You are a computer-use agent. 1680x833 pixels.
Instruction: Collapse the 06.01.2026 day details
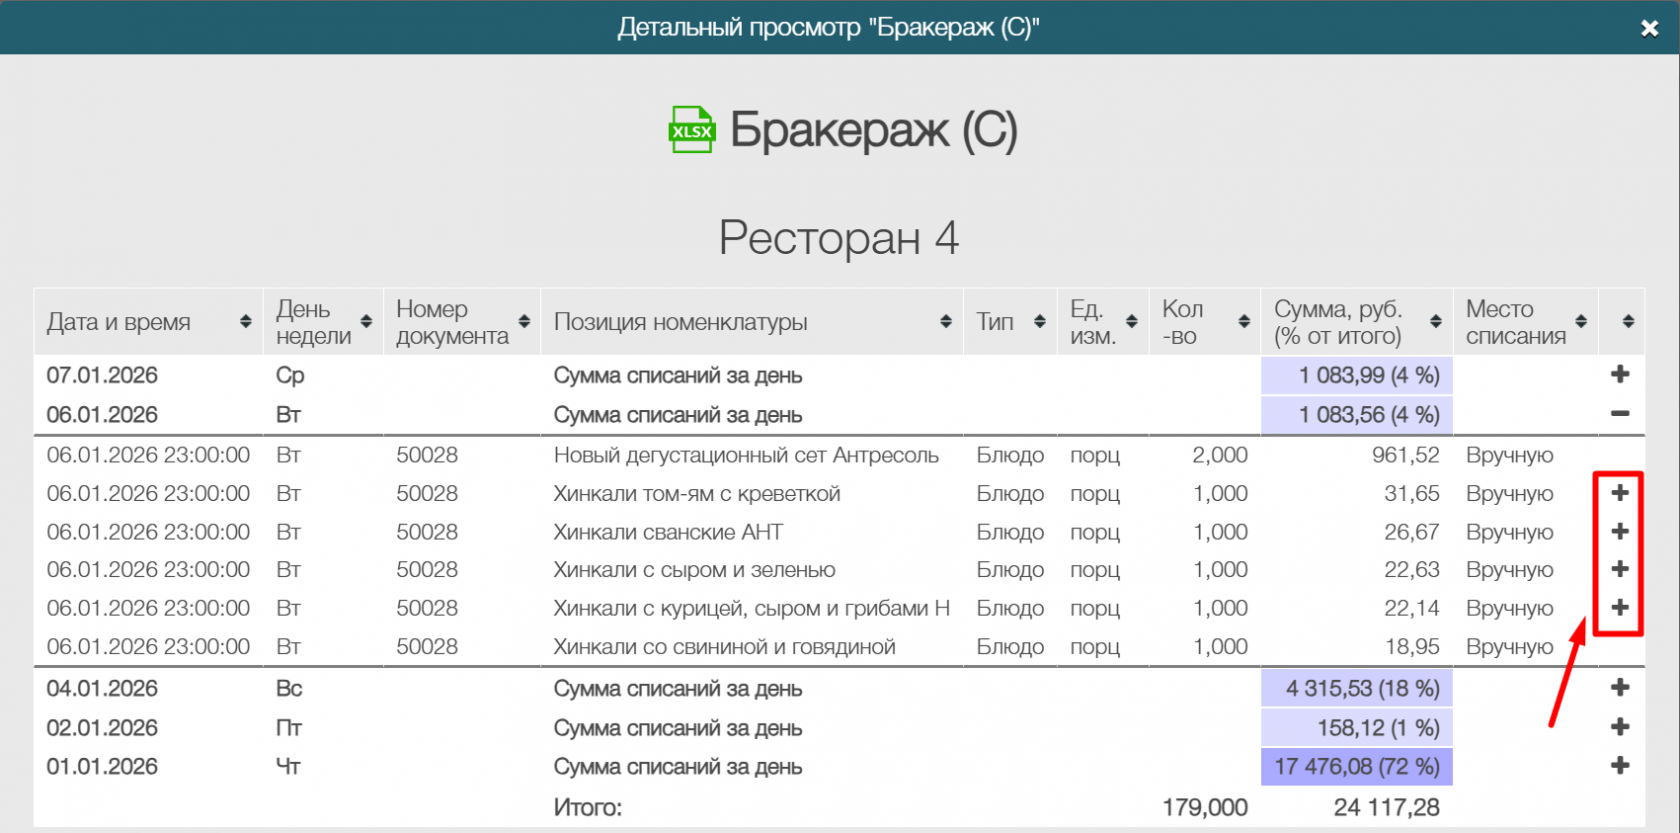click(1620, 414)
